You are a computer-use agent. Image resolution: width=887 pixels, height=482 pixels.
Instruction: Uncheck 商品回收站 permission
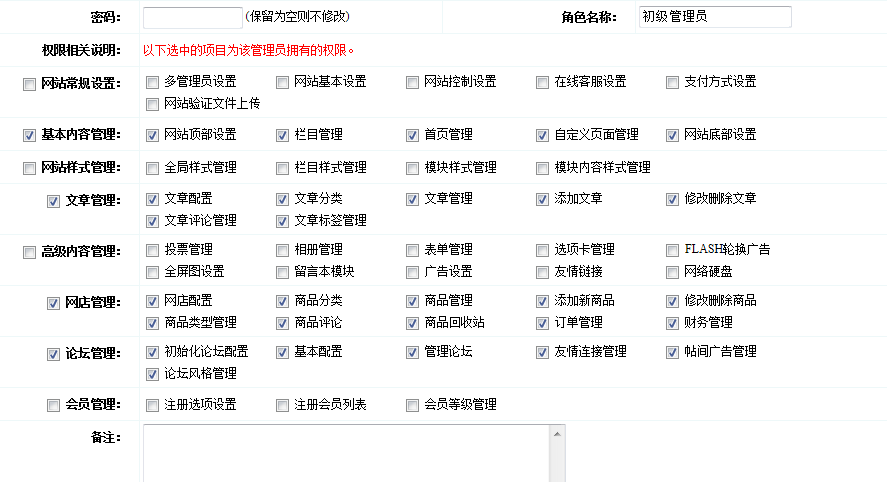[x=412, y=324]
